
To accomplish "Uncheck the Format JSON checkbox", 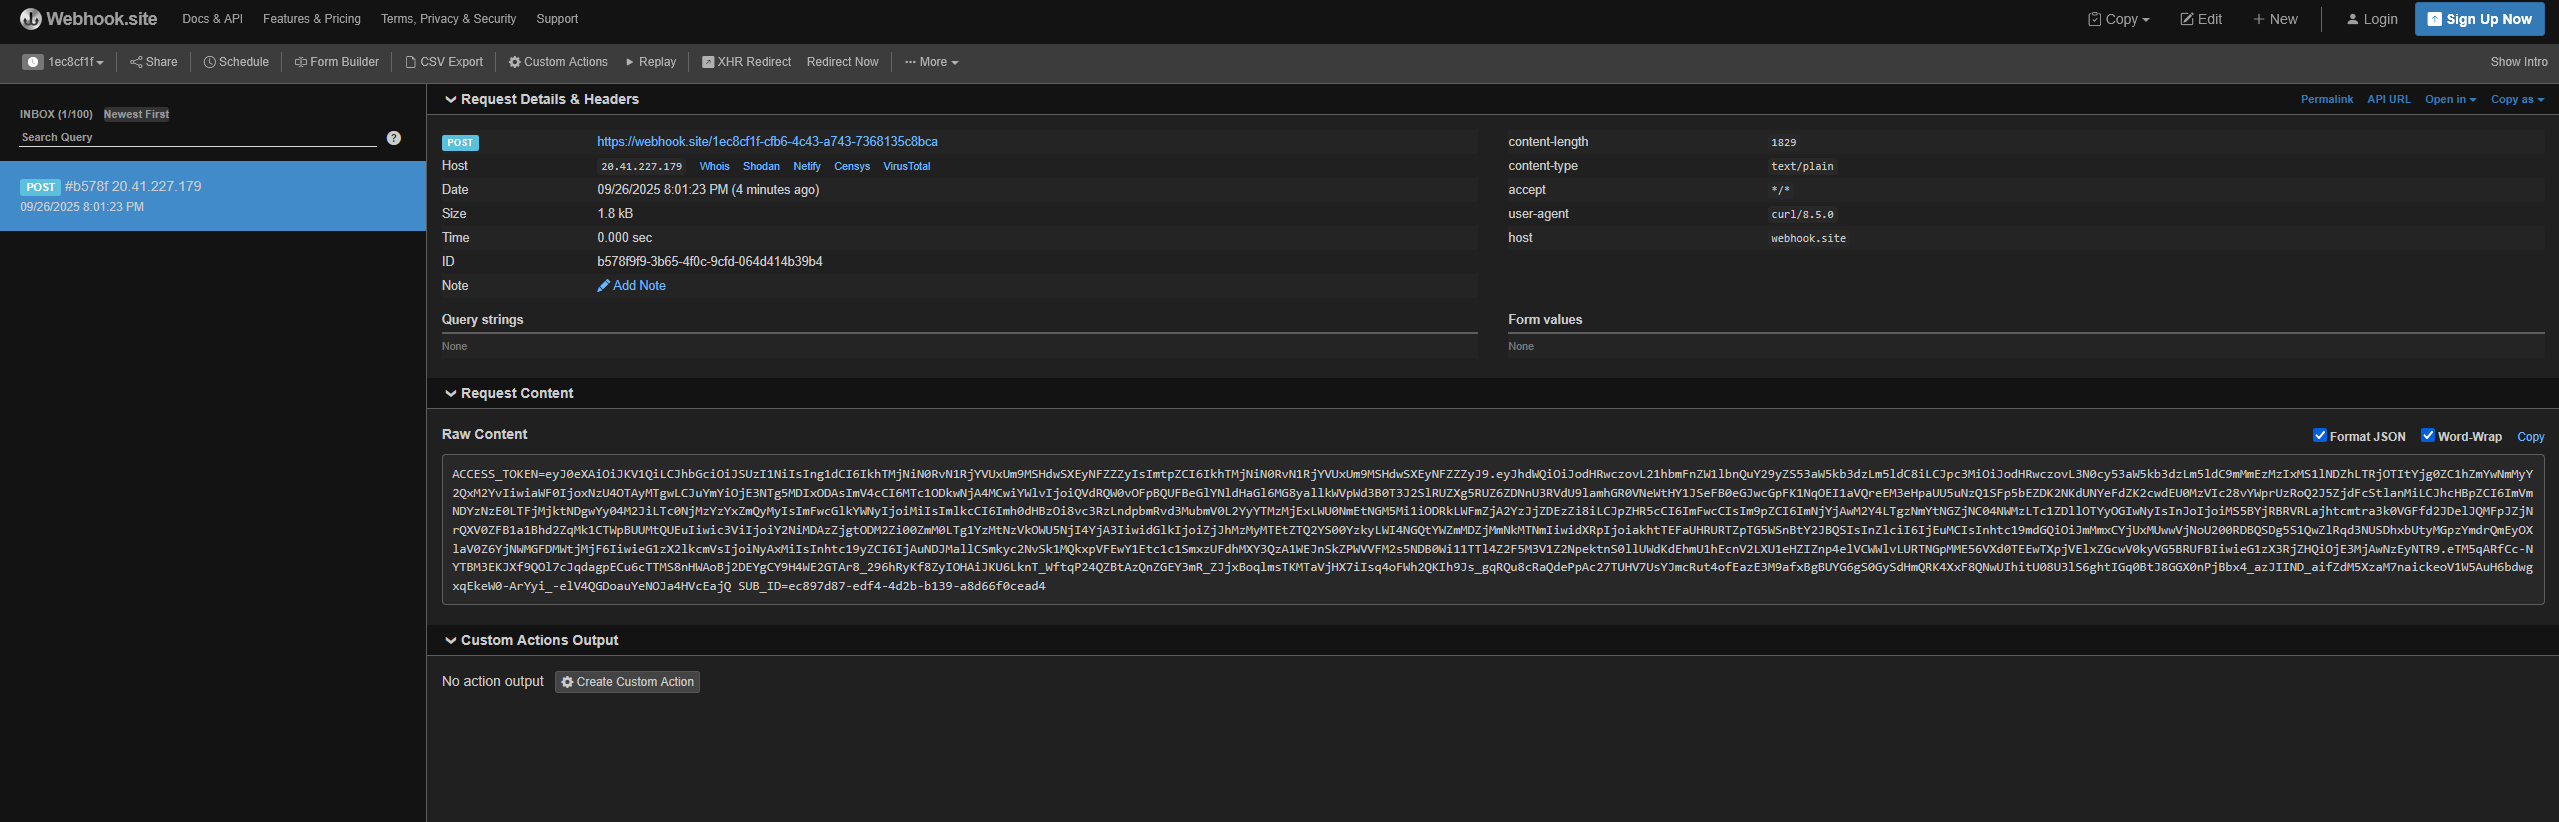I will (x=2320, y=435).
